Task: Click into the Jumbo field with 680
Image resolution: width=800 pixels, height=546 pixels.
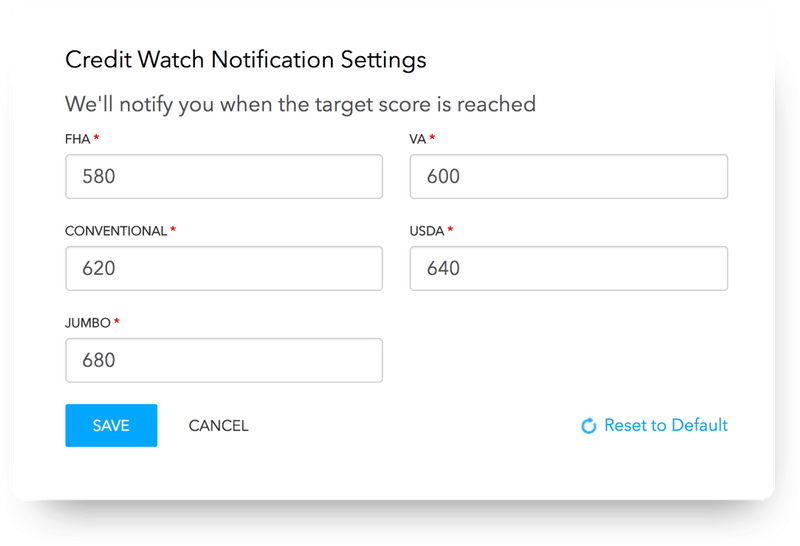Action: point(224,360)
